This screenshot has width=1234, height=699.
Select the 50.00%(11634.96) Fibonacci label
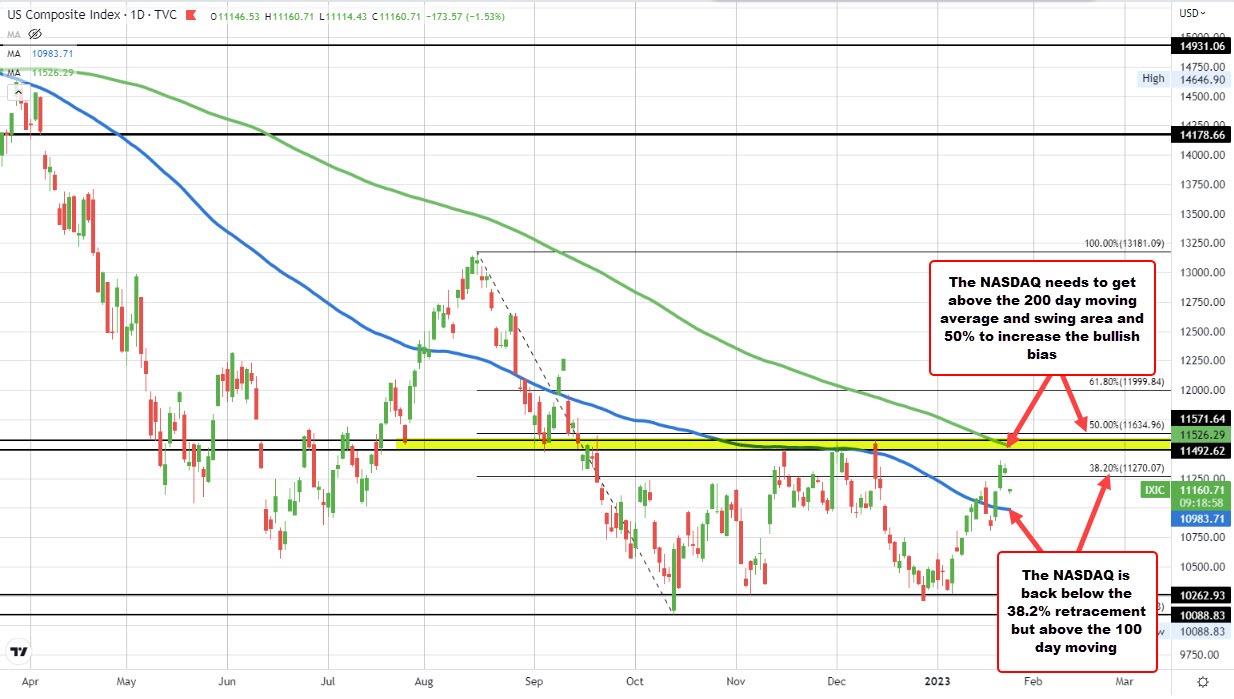click(x=1128, y=425)
